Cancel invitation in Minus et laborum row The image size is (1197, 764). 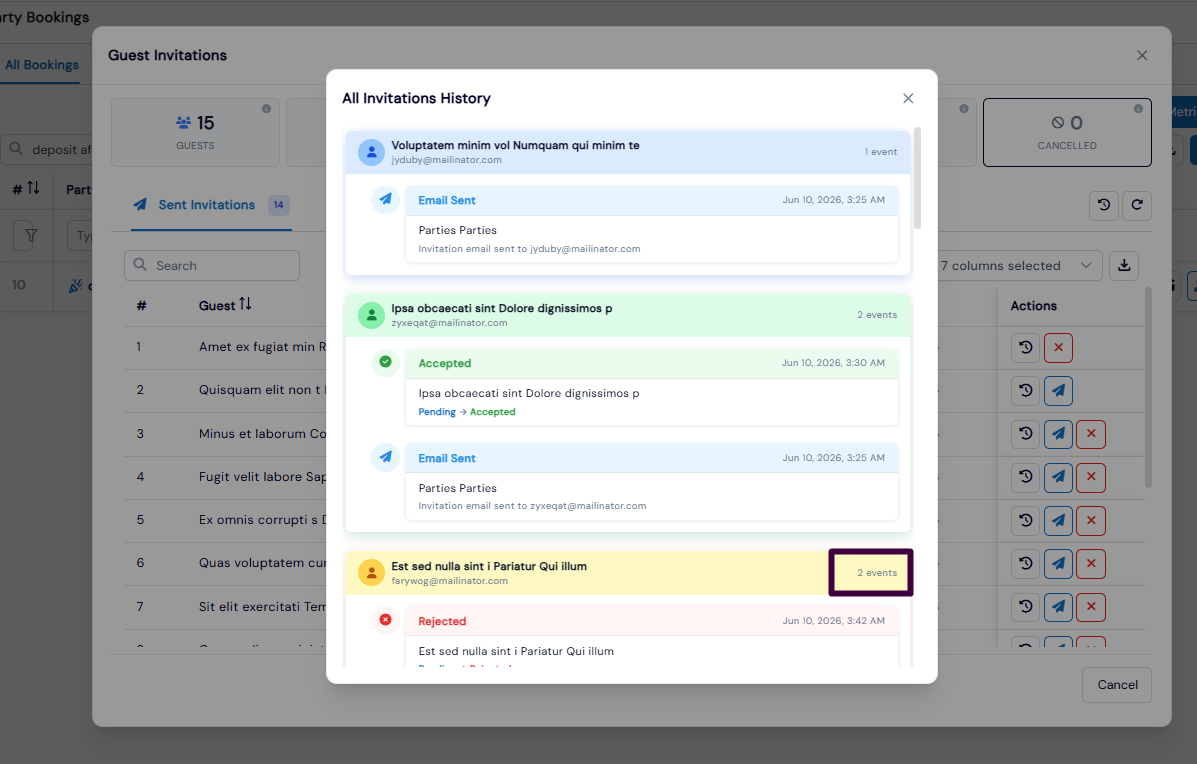tap(1091, 434)
